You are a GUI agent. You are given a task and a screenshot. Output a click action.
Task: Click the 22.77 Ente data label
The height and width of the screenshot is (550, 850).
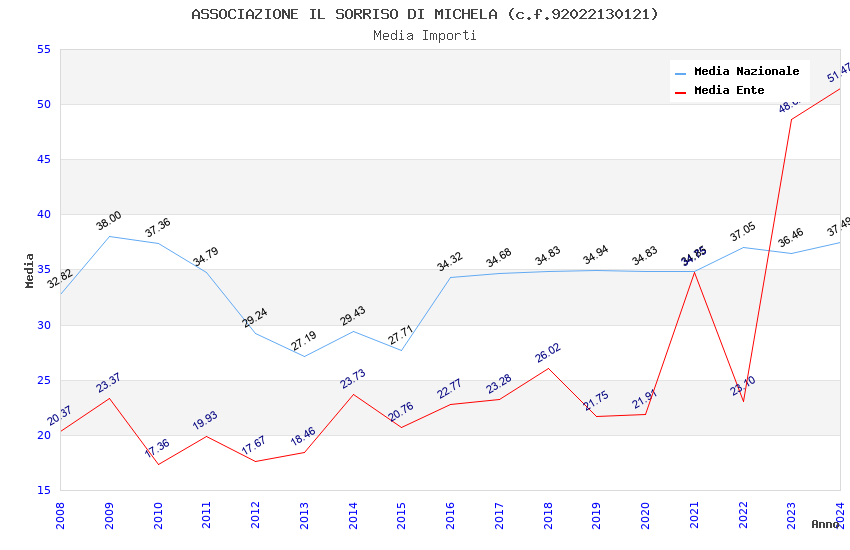point(450,389)
